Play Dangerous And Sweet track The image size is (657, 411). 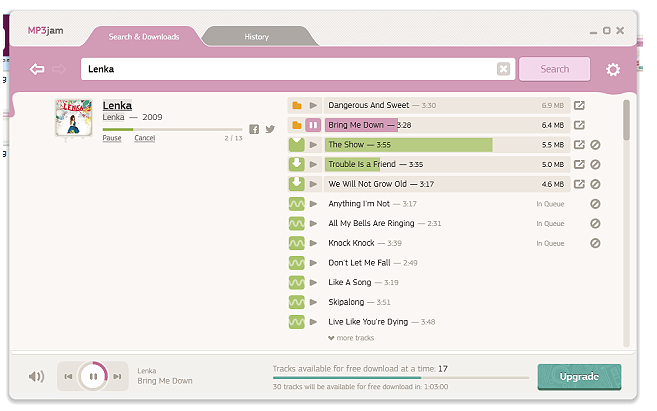click(x=313, y=105)
